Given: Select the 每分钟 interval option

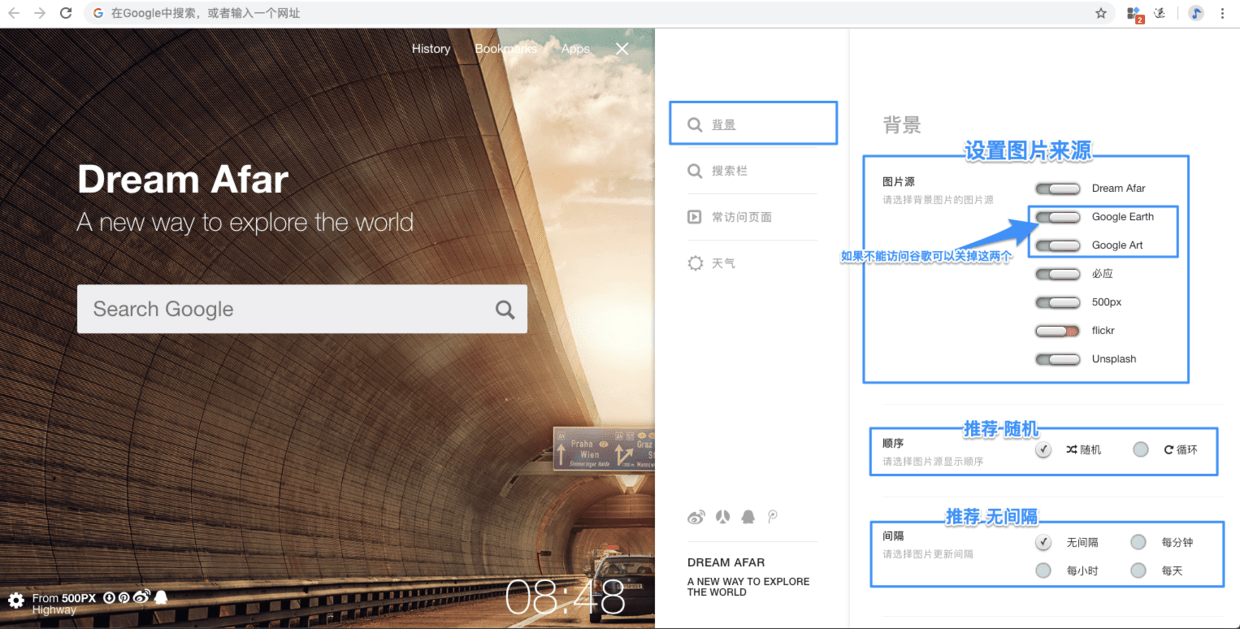Looking at the screenshot, I should coord(1138,542).
